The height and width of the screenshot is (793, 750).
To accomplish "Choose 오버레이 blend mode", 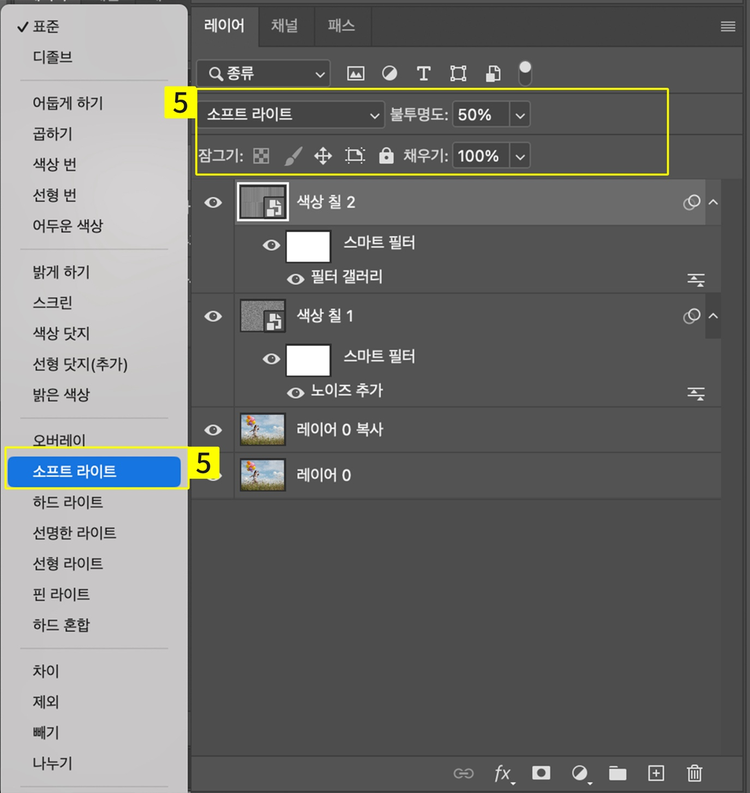I will point(59,440).
